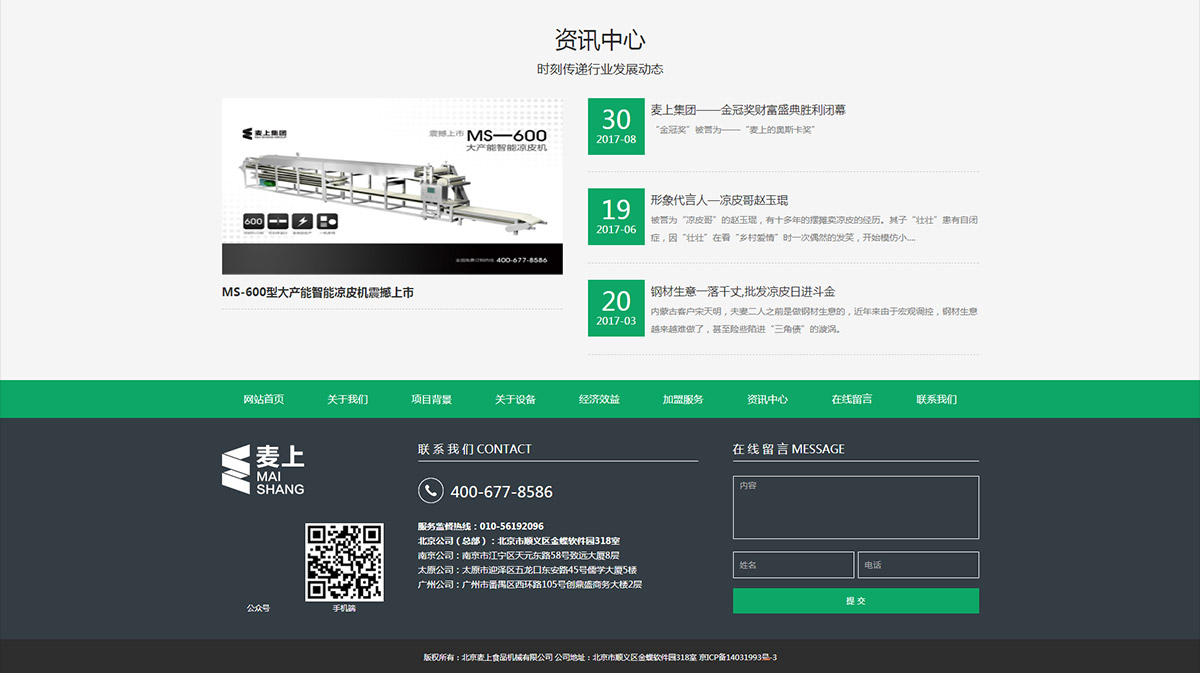Click the 联系我们 CONTACT heading
The width and height of the screenshot is (1200, 673).
[475, 449]
